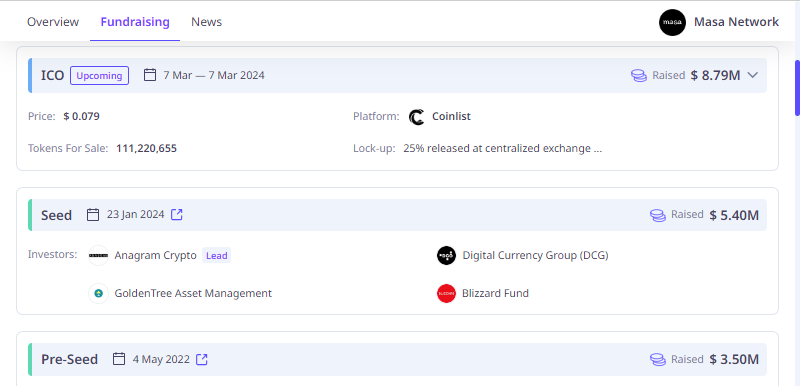800x386 pixels.
Task: Switch to the Overview tab
Action: 53,22
